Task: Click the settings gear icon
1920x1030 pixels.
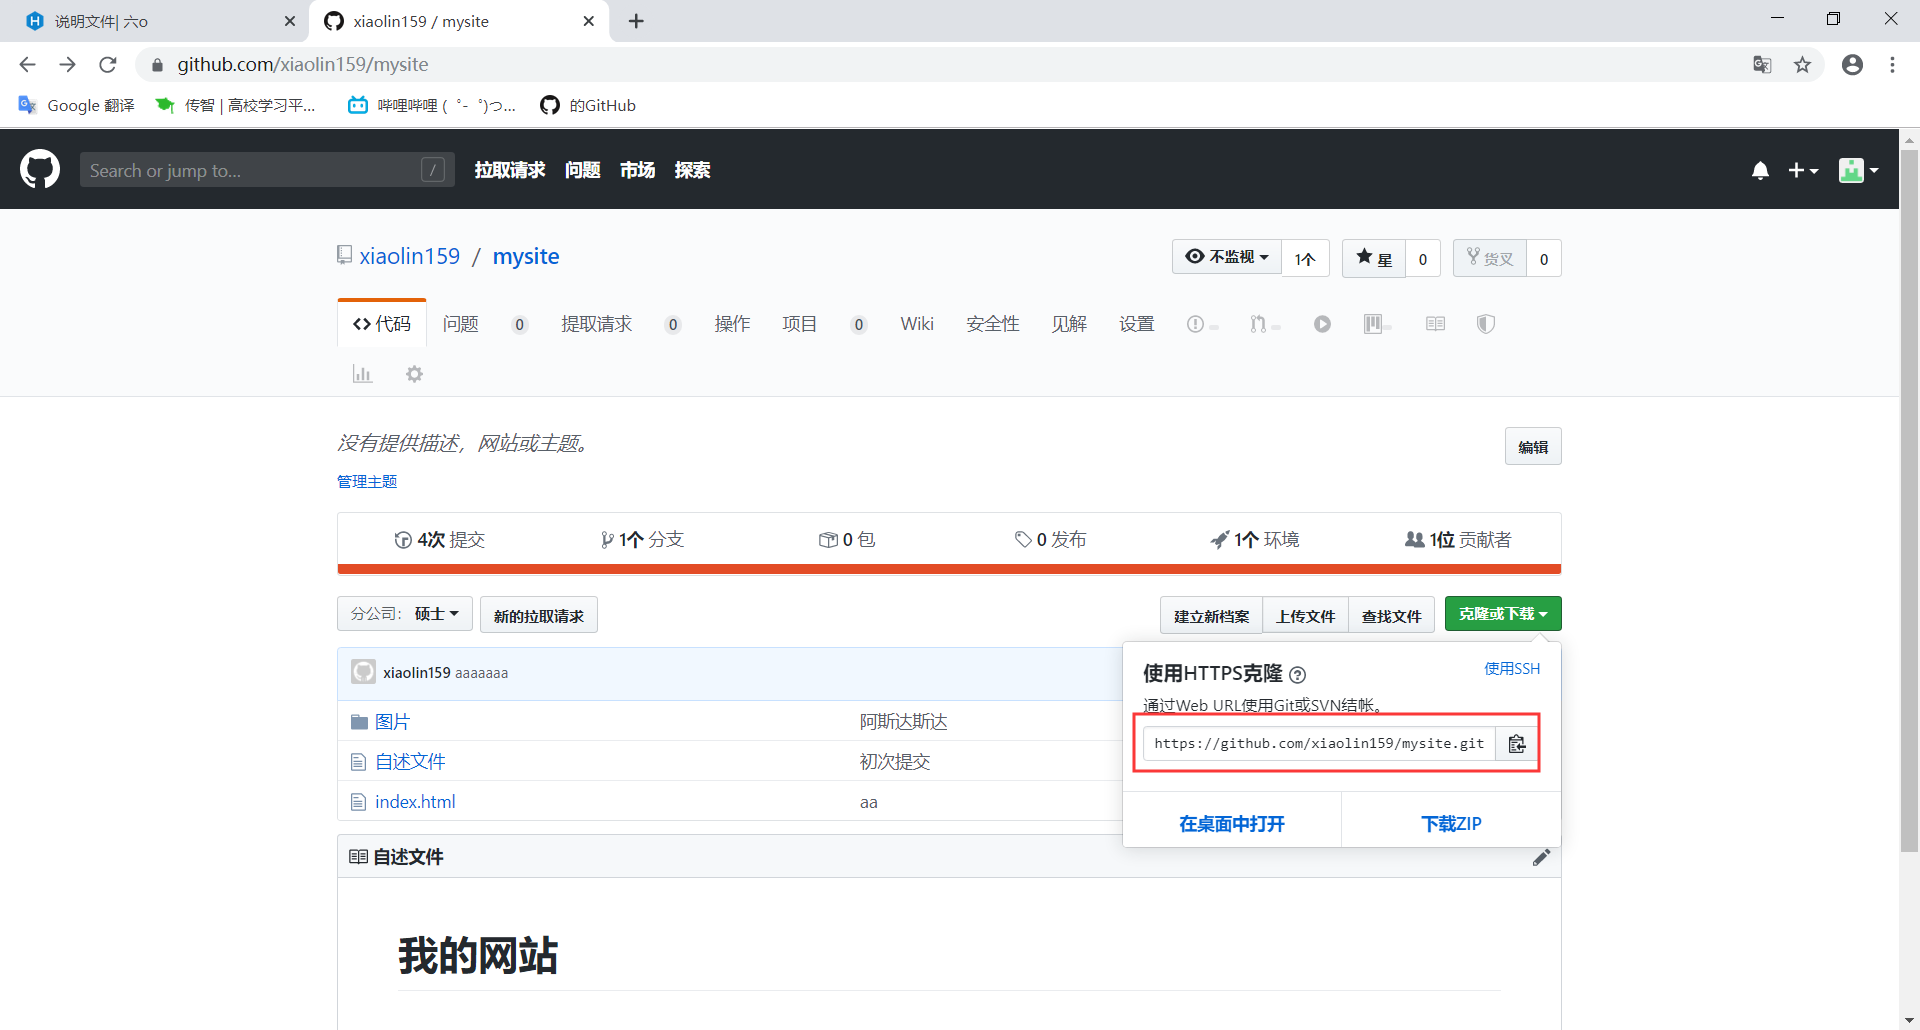Action: [414, 374]
